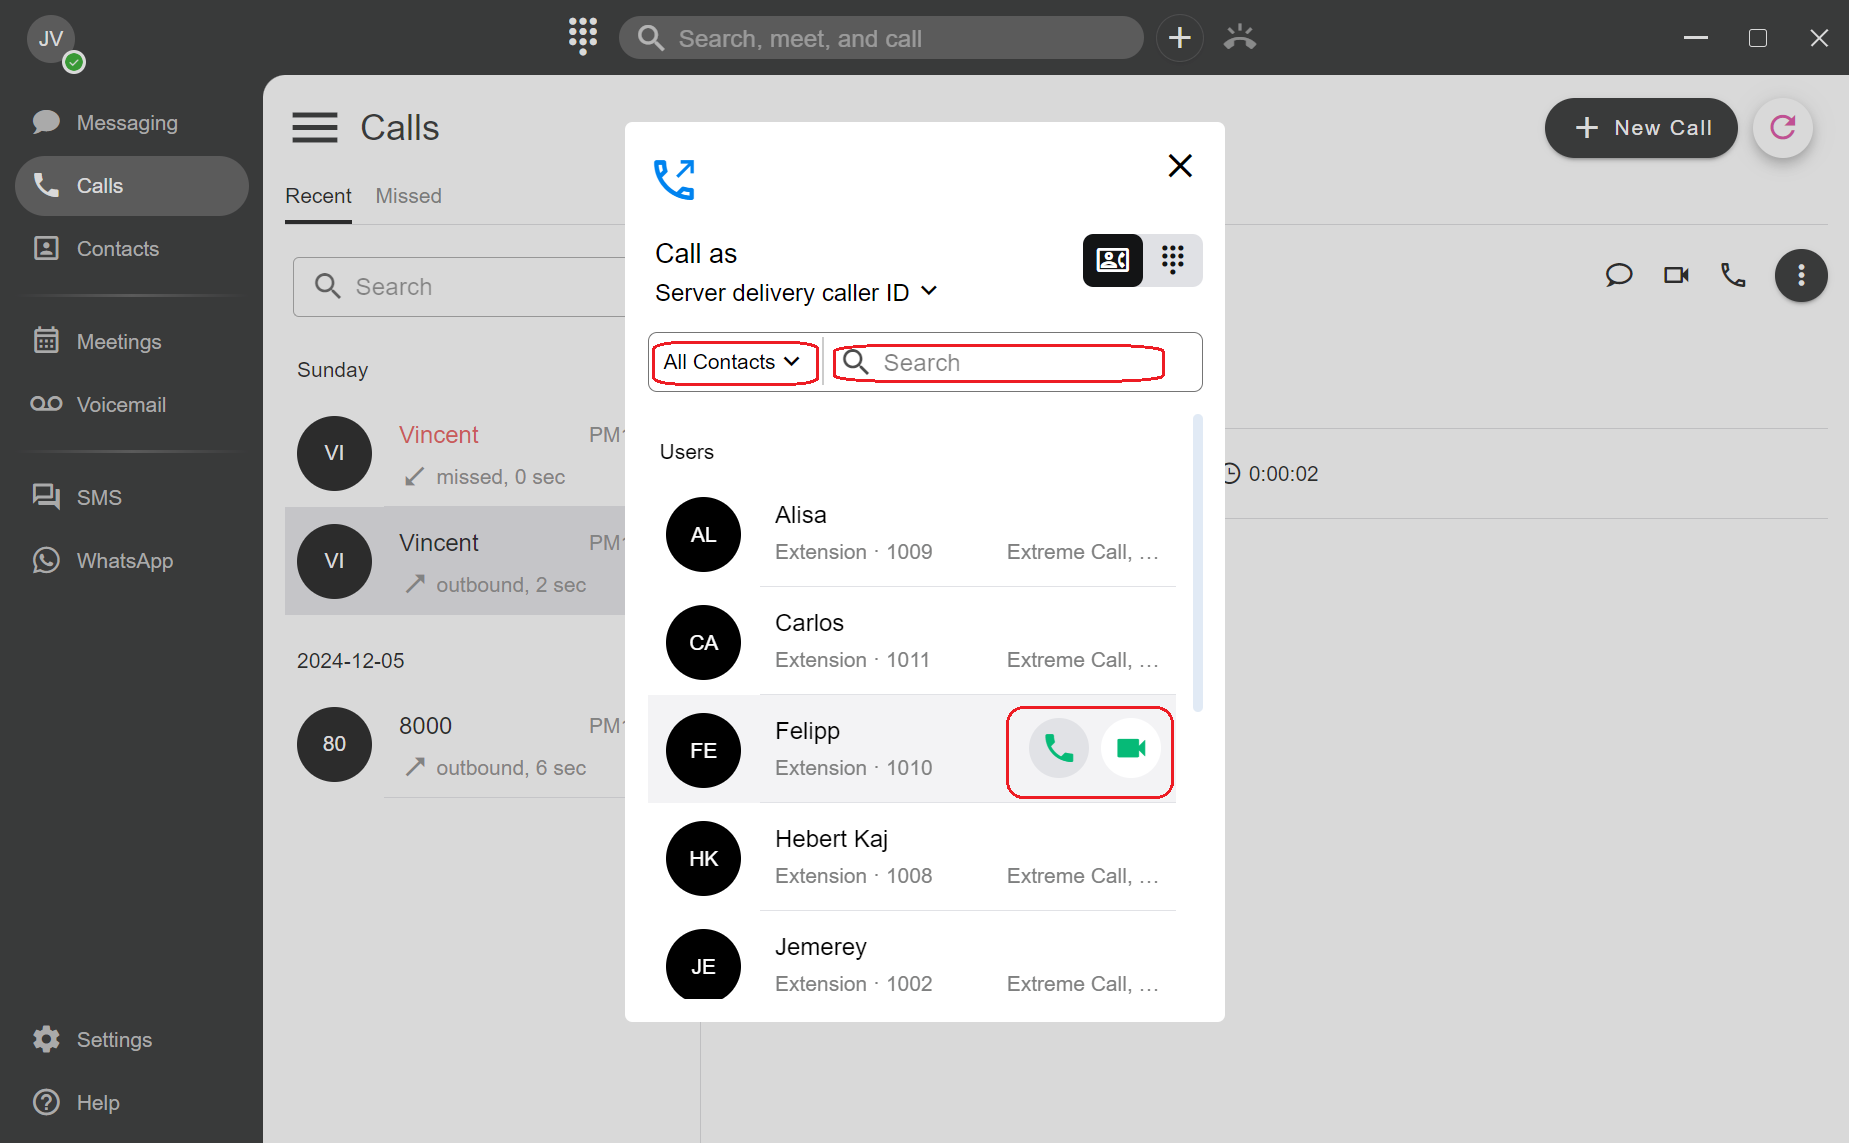
Task: Open JV profile status menu
Action: click(52, 41)
